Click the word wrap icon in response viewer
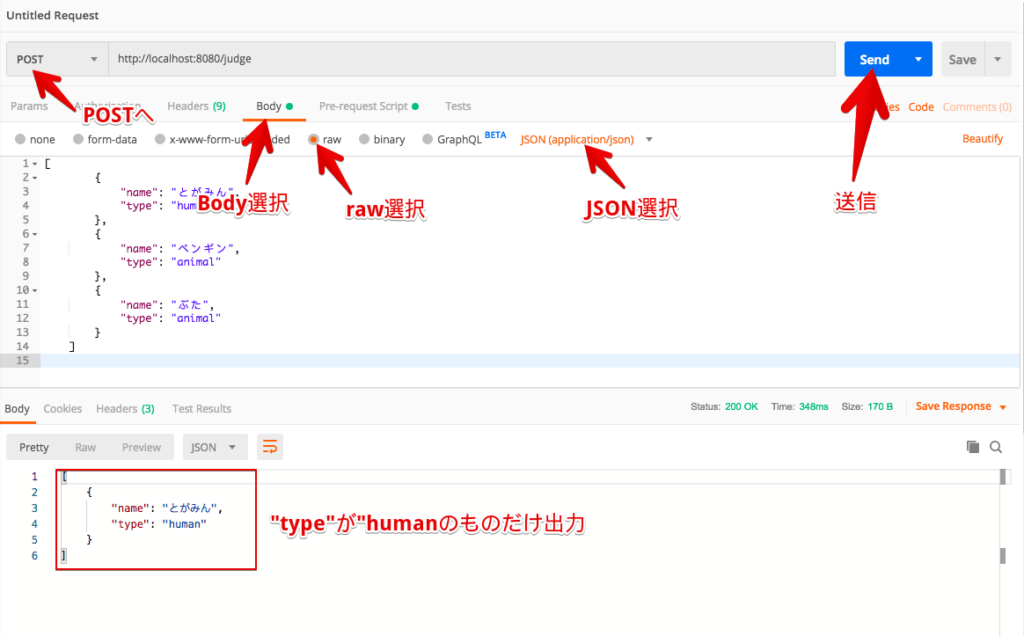This screenshot has height=636, width=1024. [x=268, y=447]
